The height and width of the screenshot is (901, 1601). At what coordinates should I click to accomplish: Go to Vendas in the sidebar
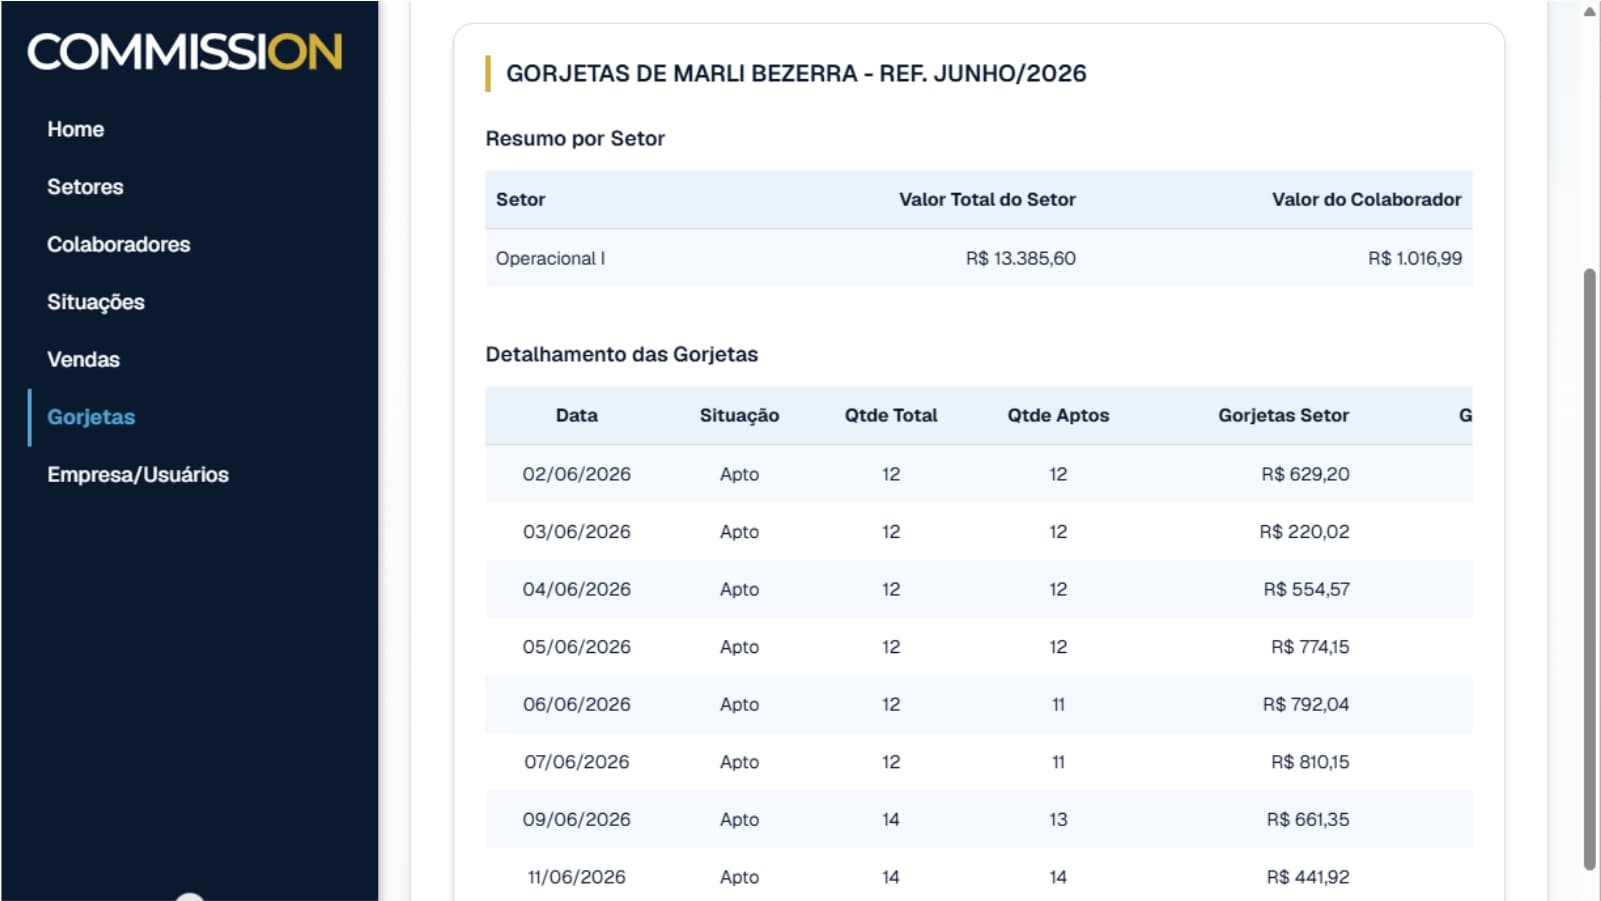(83, 359)
